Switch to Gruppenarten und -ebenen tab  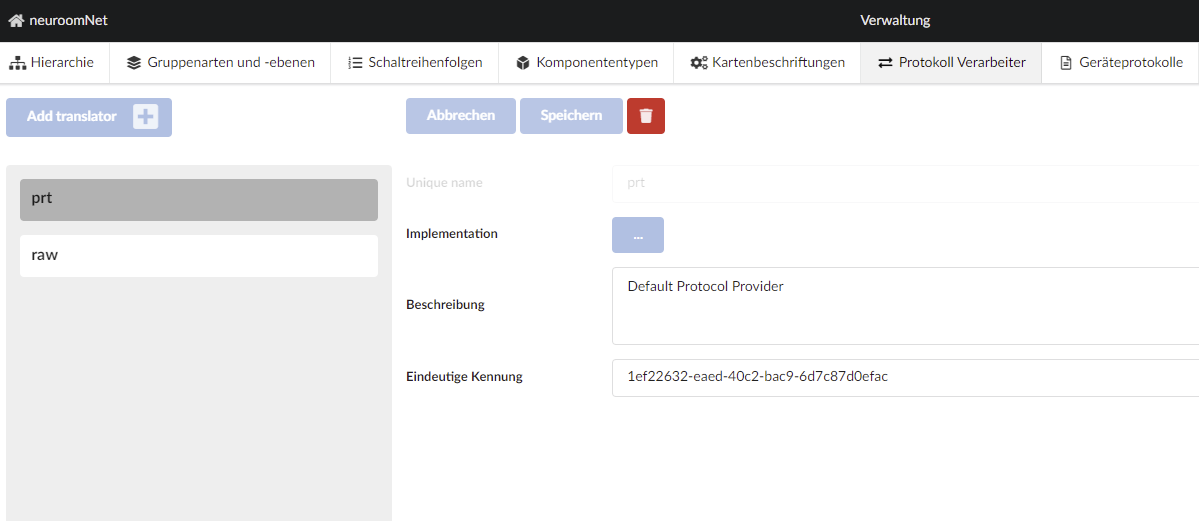tap(220, 63)
